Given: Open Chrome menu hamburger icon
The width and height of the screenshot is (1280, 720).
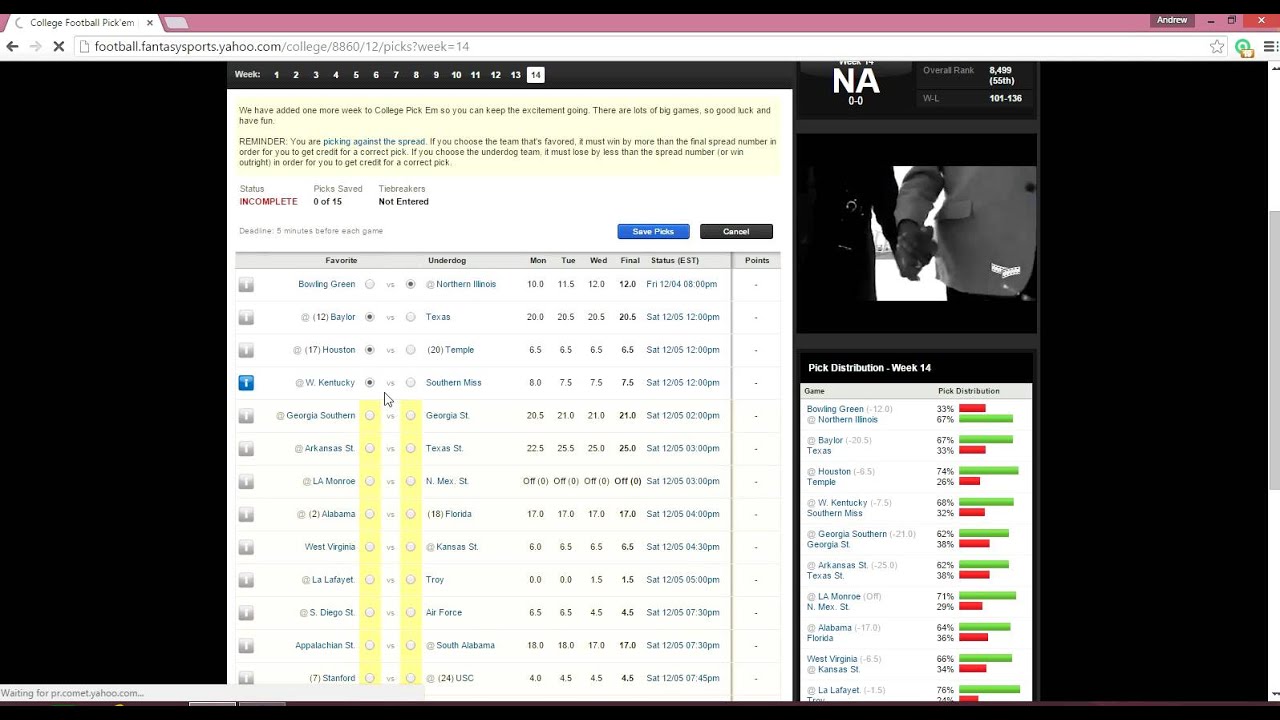Looking at the screenshot, I should 1269,46.
